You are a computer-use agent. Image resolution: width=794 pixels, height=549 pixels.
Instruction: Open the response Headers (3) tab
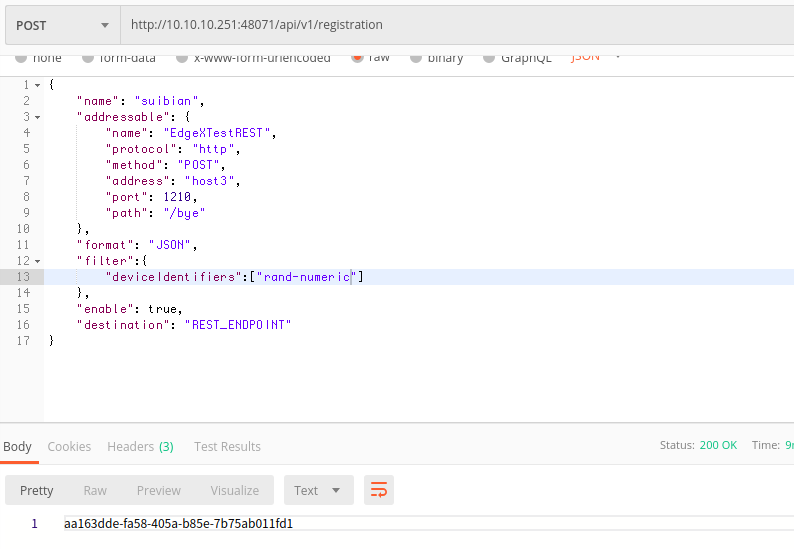pos(140,446)
